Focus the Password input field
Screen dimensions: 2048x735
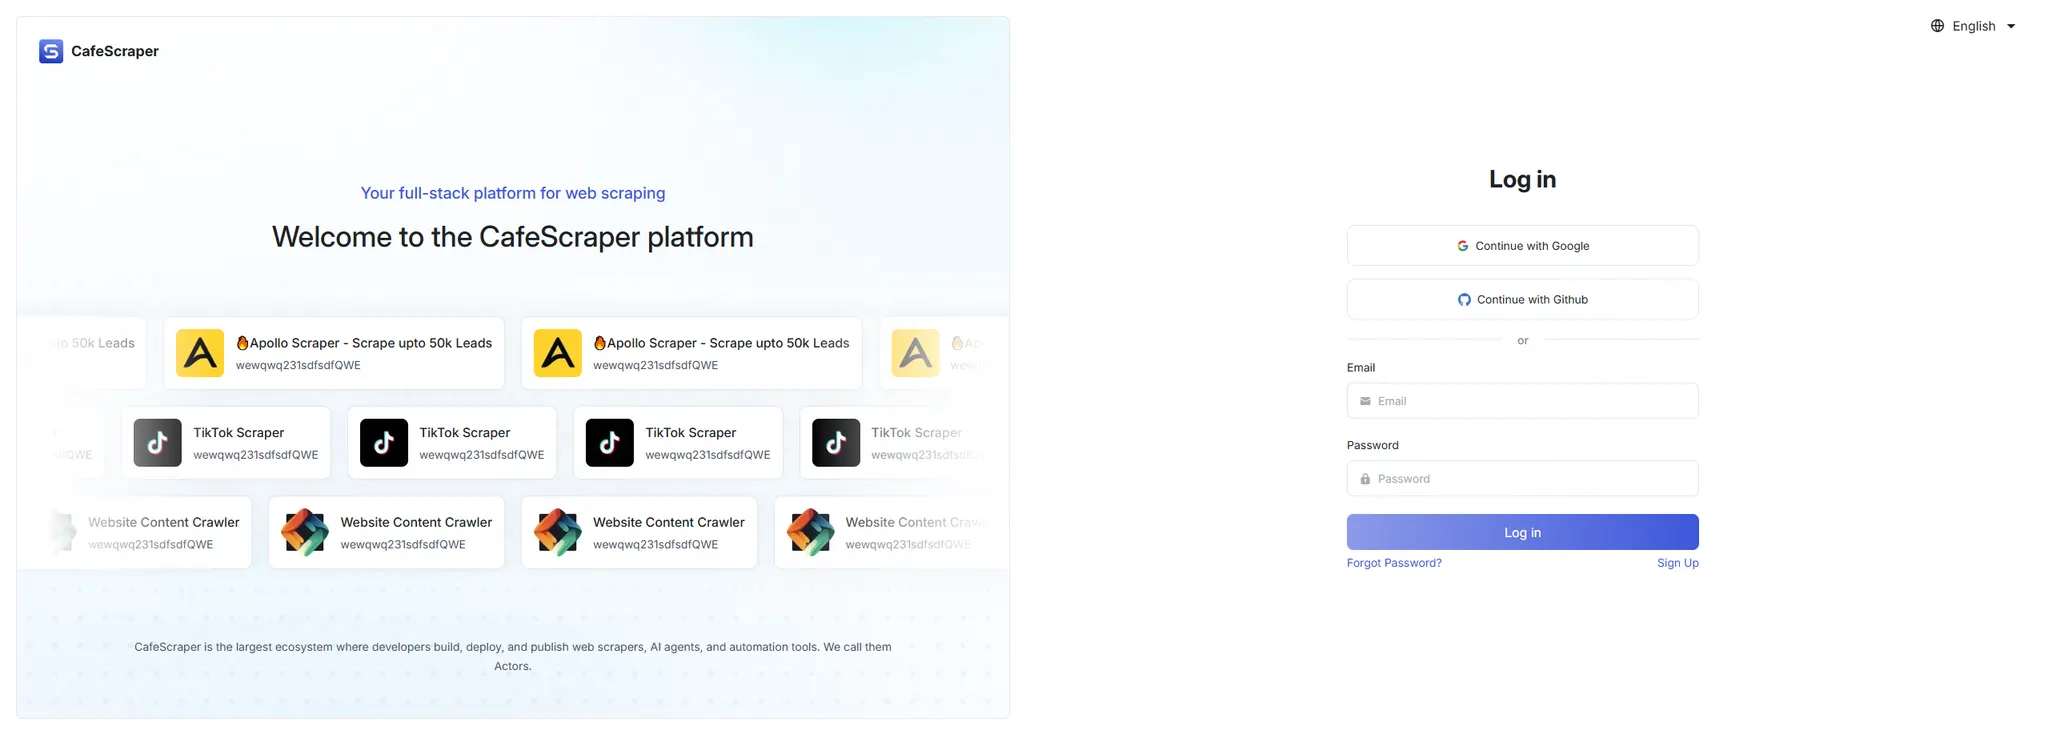pyautogui.click(x=1522, y=479)
